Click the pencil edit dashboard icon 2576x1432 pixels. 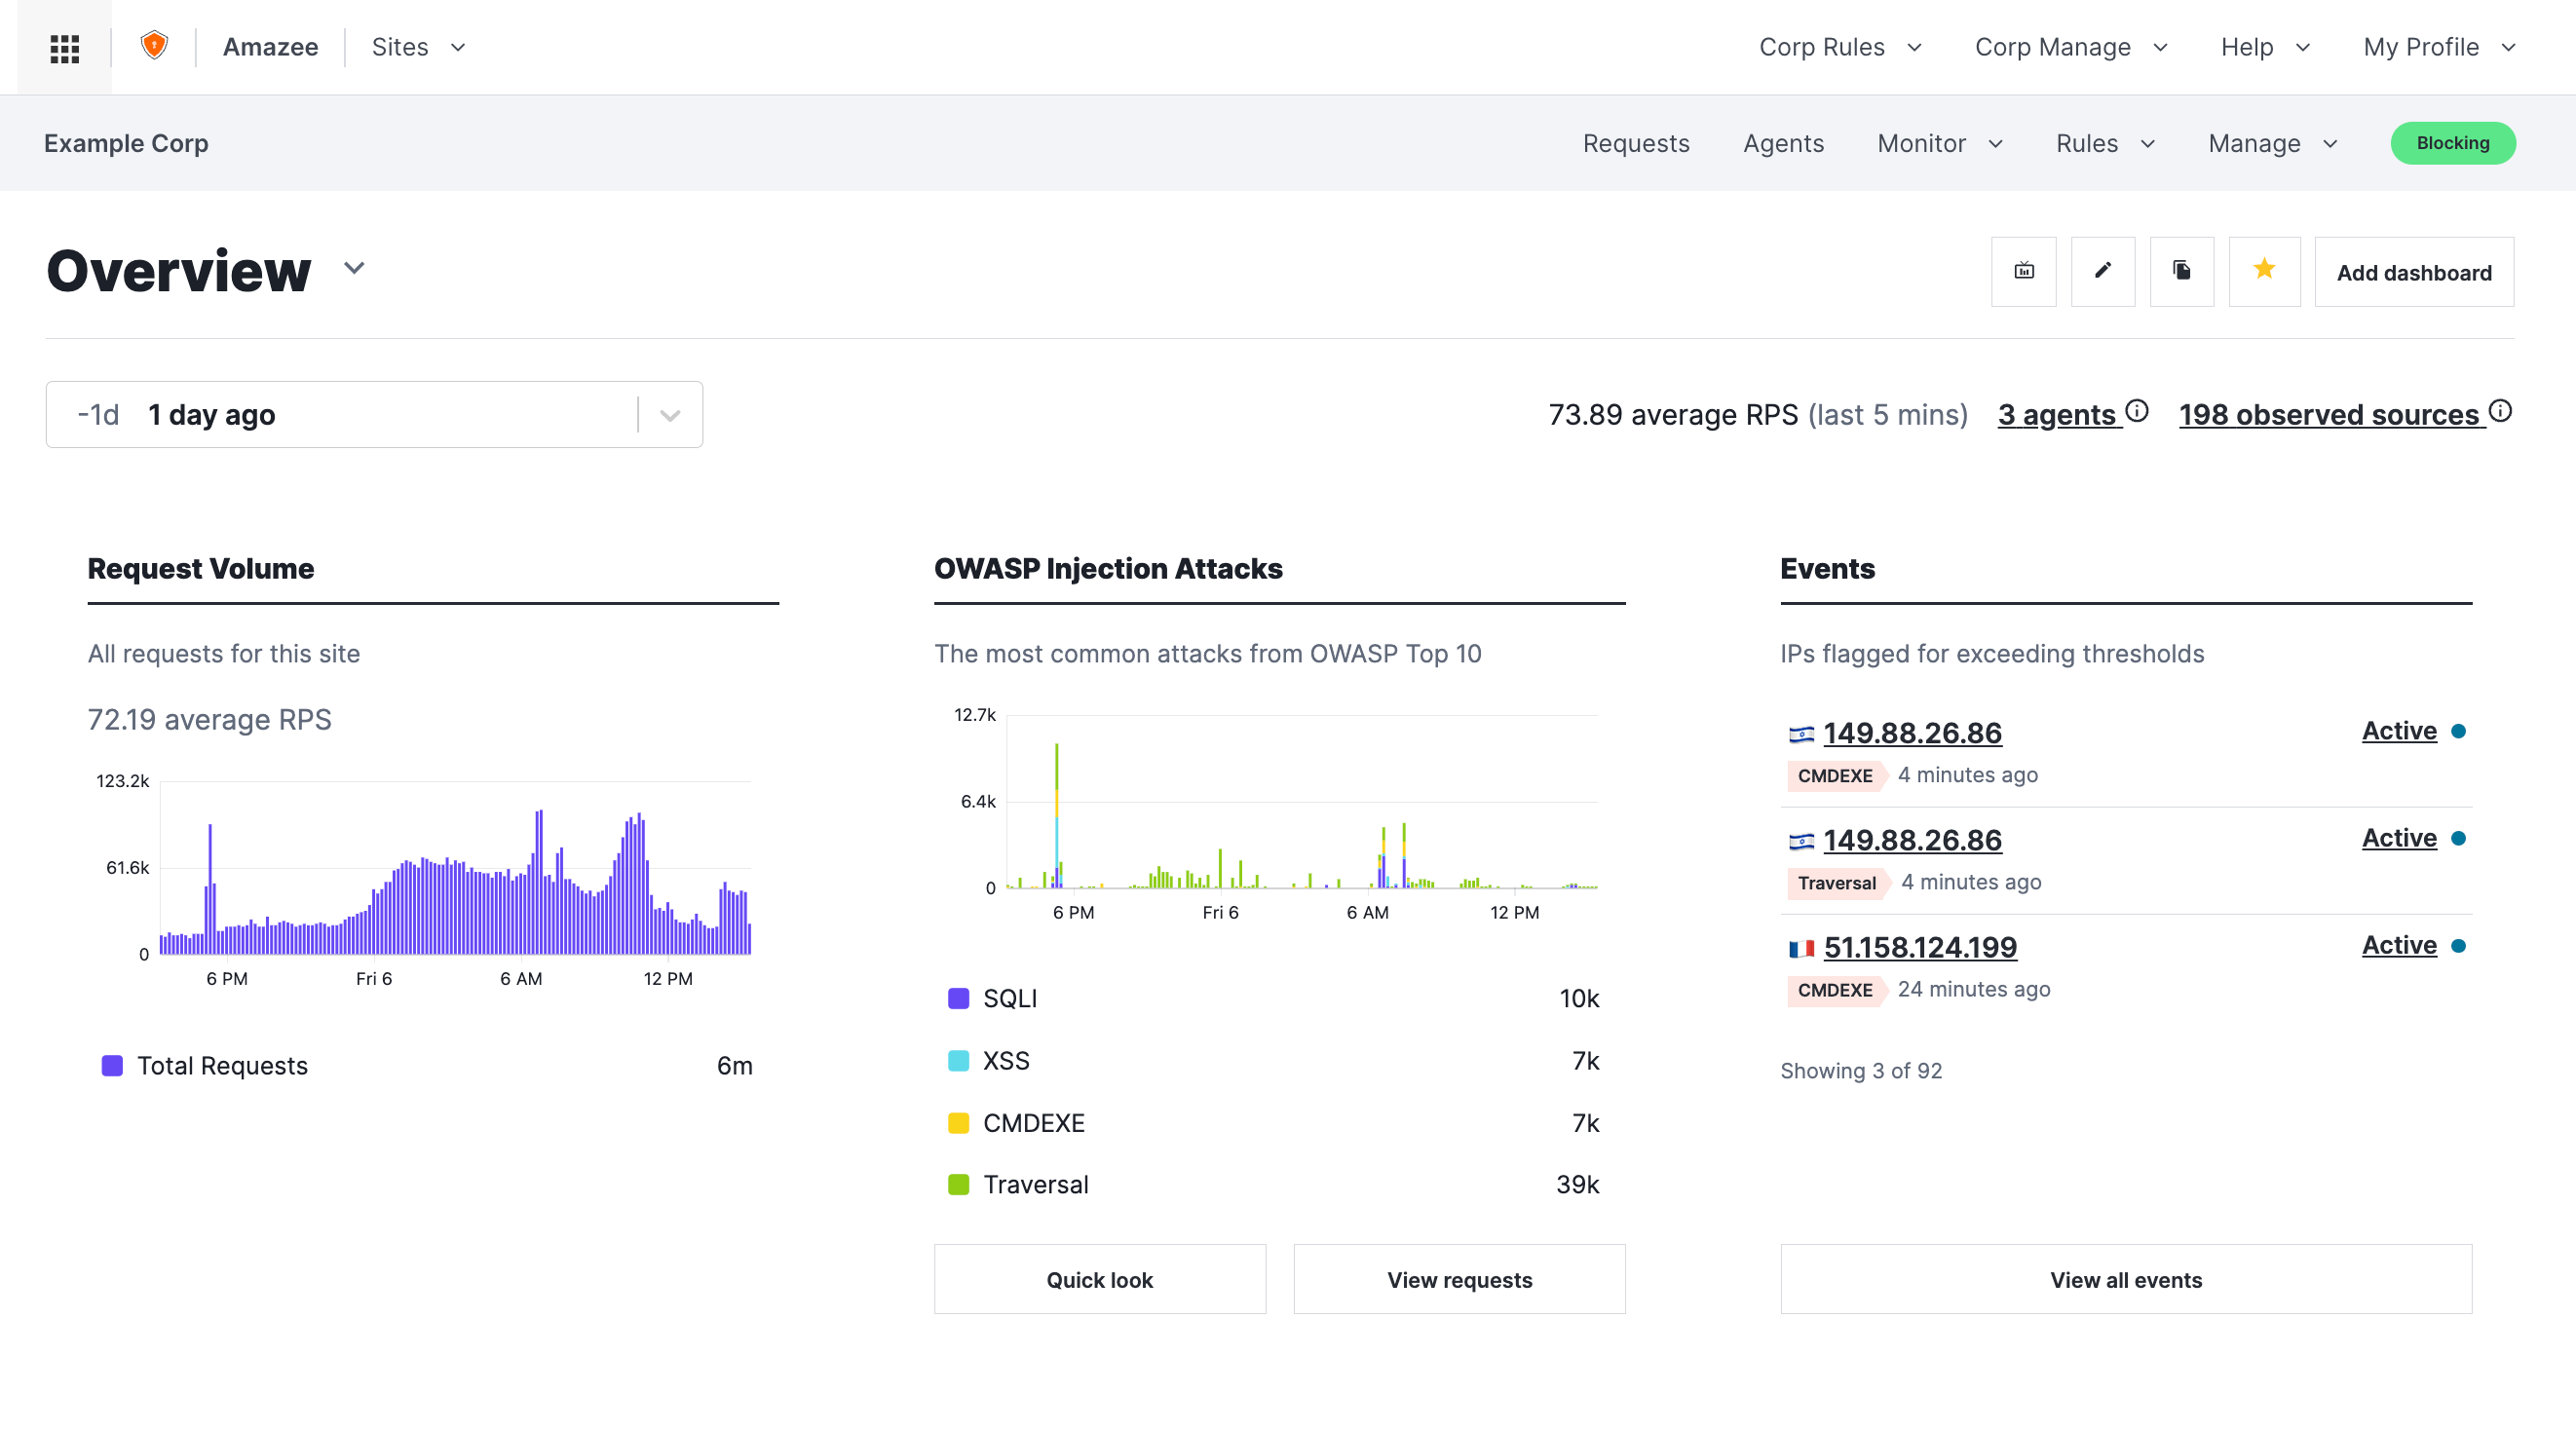point(2102,271)
